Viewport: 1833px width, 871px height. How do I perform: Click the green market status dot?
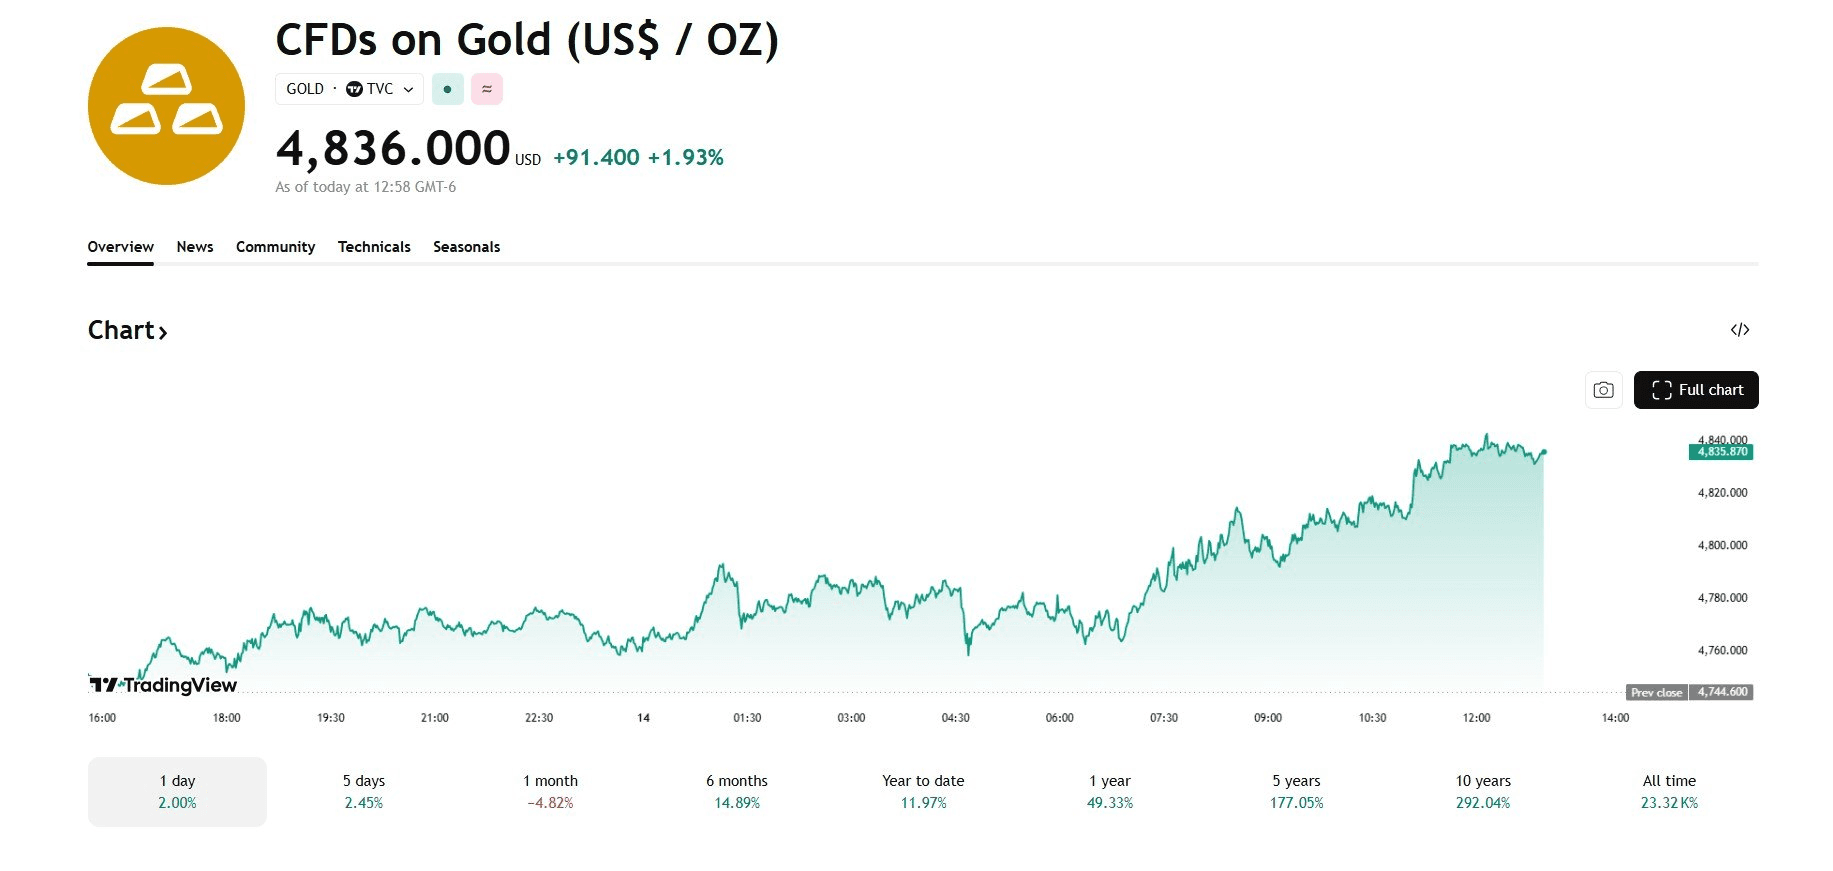pos(447,89)
